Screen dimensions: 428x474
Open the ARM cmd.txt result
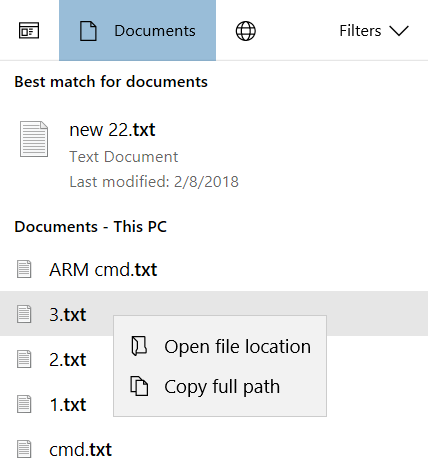pyautogui.click(x=214, y=269)
